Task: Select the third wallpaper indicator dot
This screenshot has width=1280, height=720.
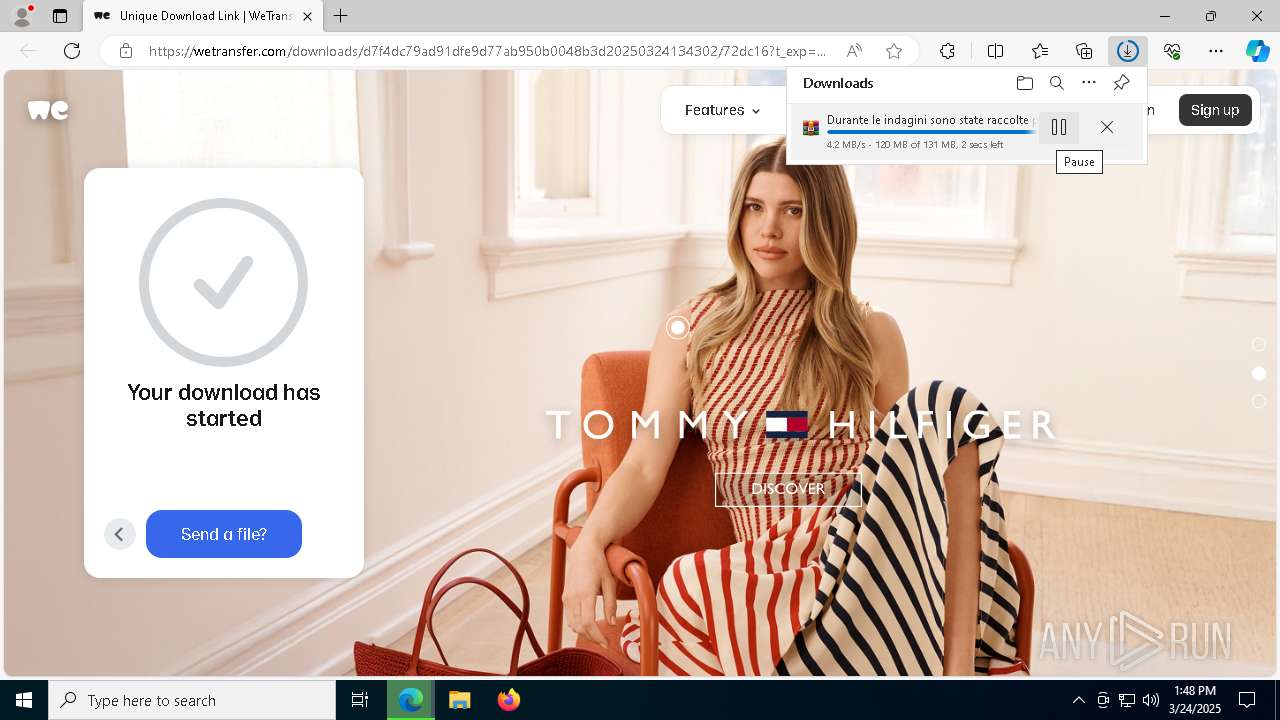Action: 1259,401
